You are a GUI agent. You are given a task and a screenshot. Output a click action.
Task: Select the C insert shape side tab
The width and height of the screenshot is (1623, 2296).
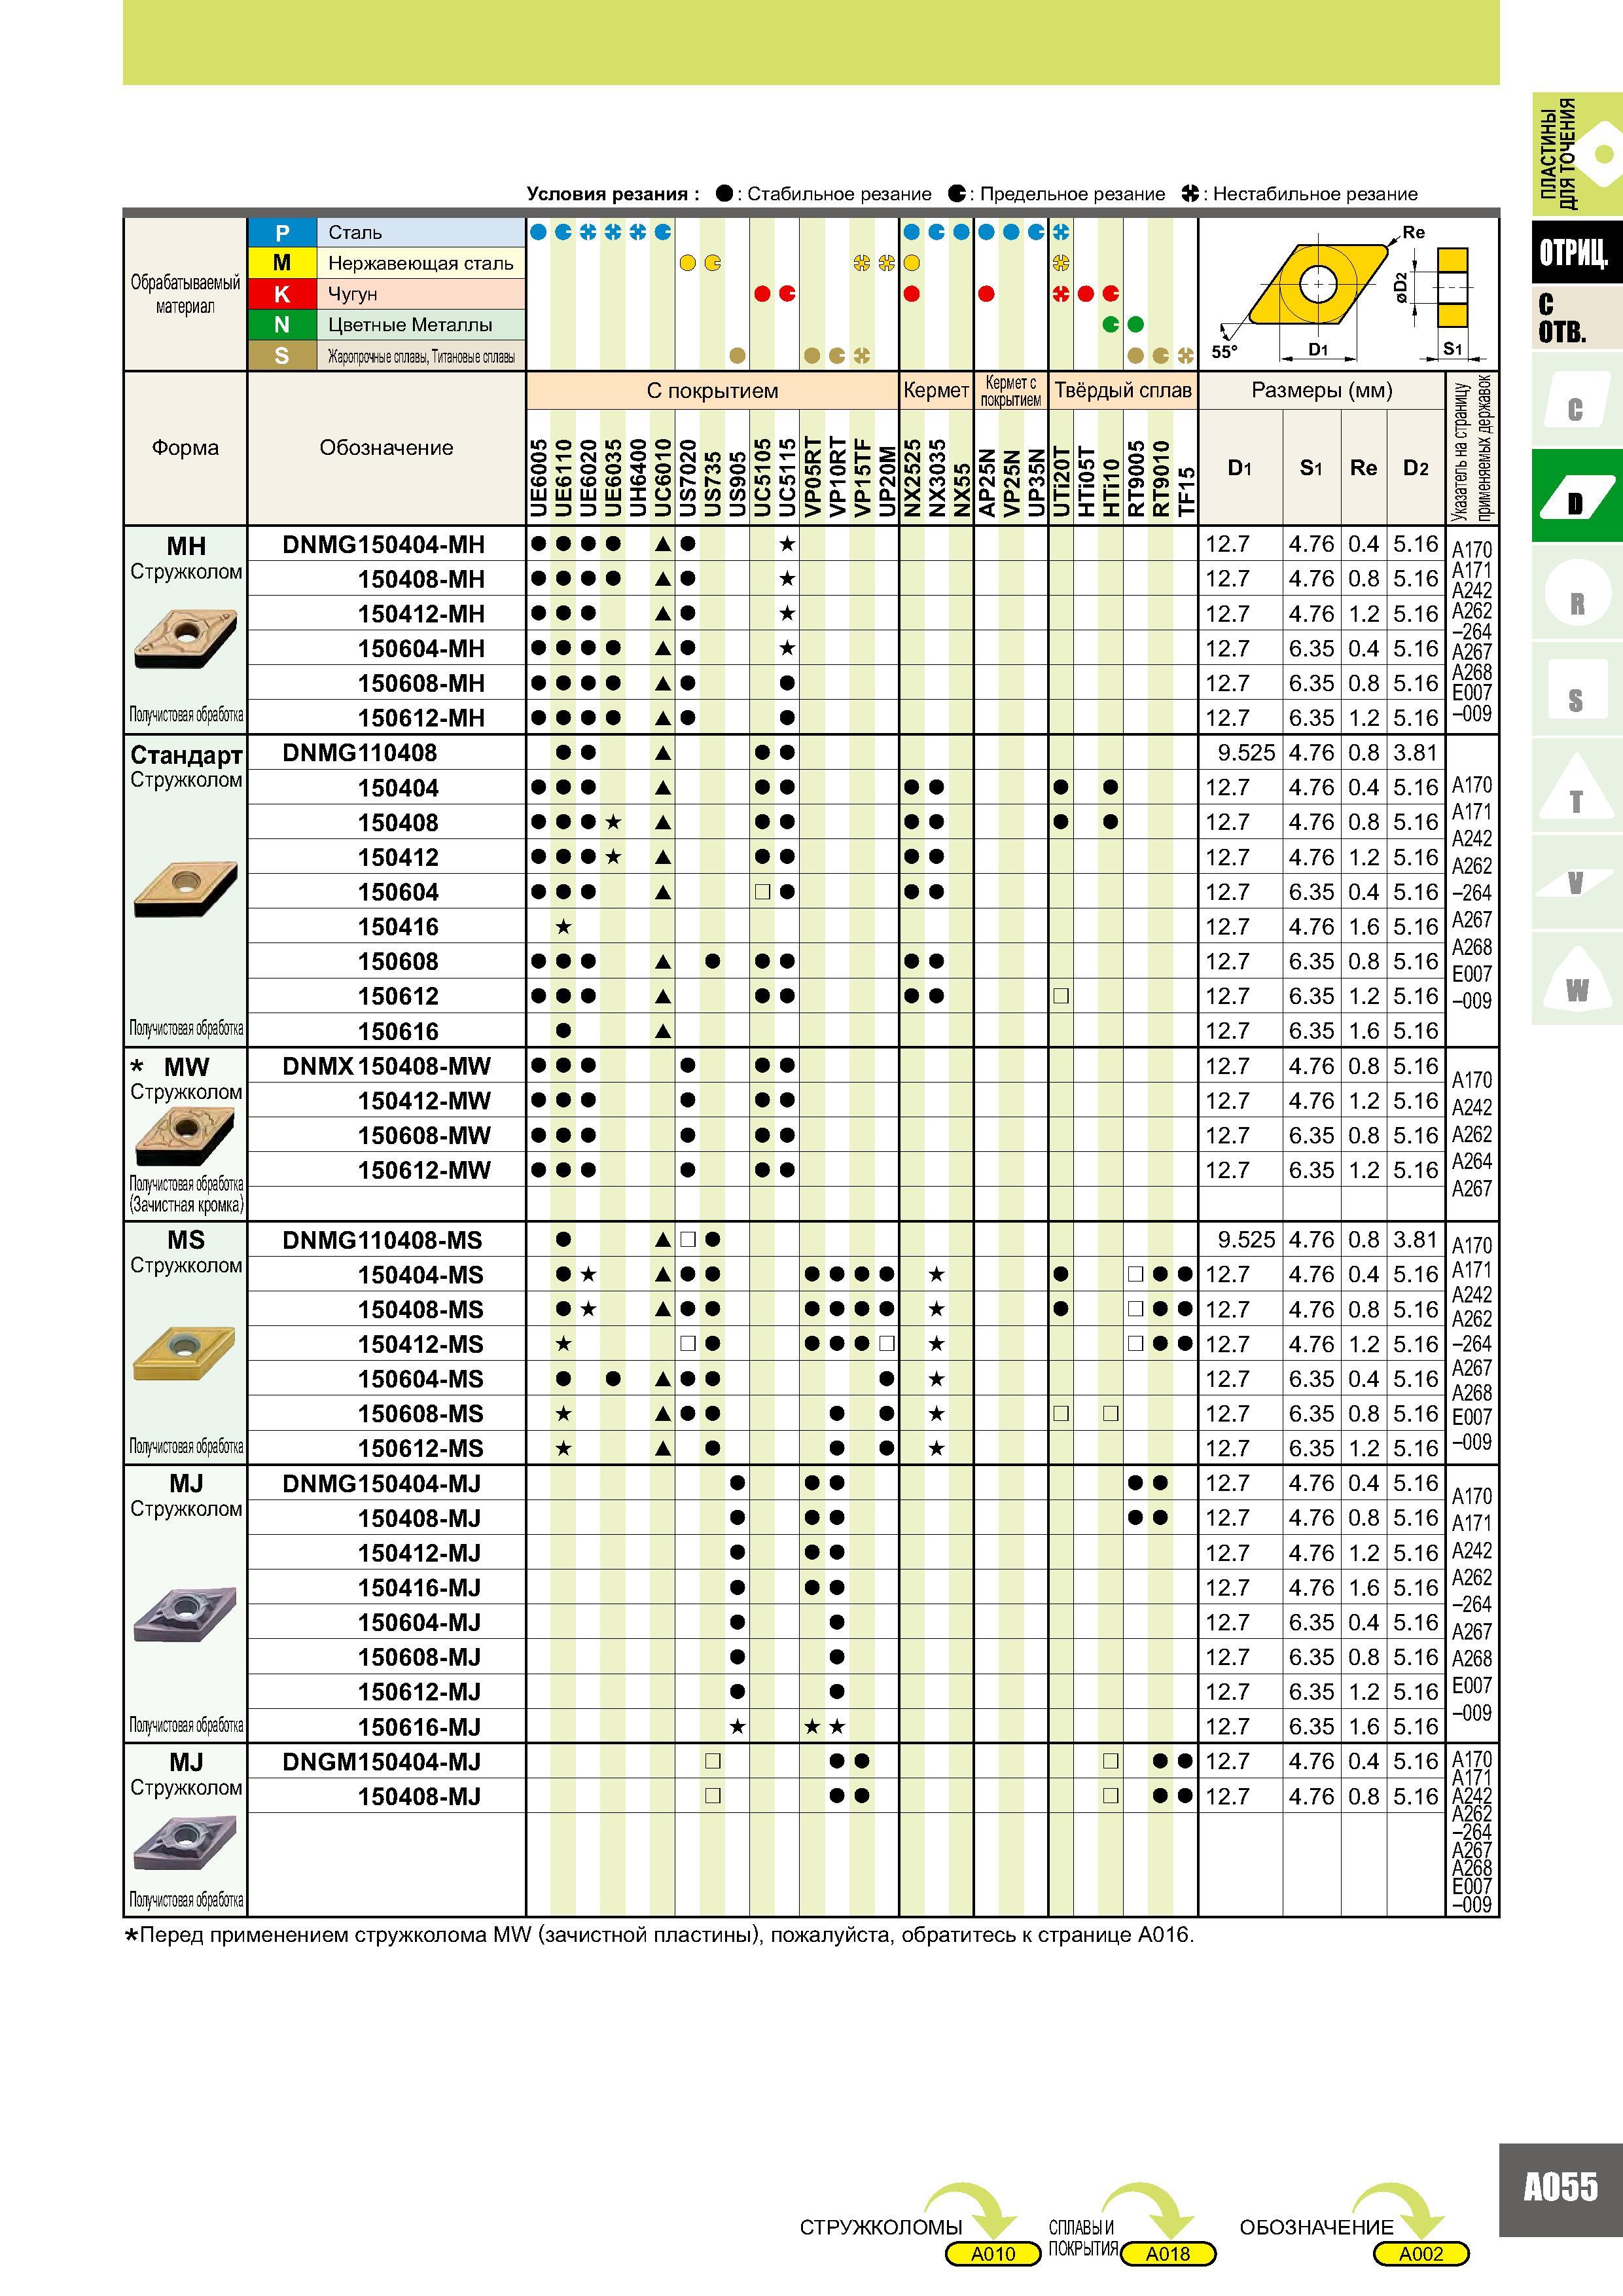[1576, 400]
